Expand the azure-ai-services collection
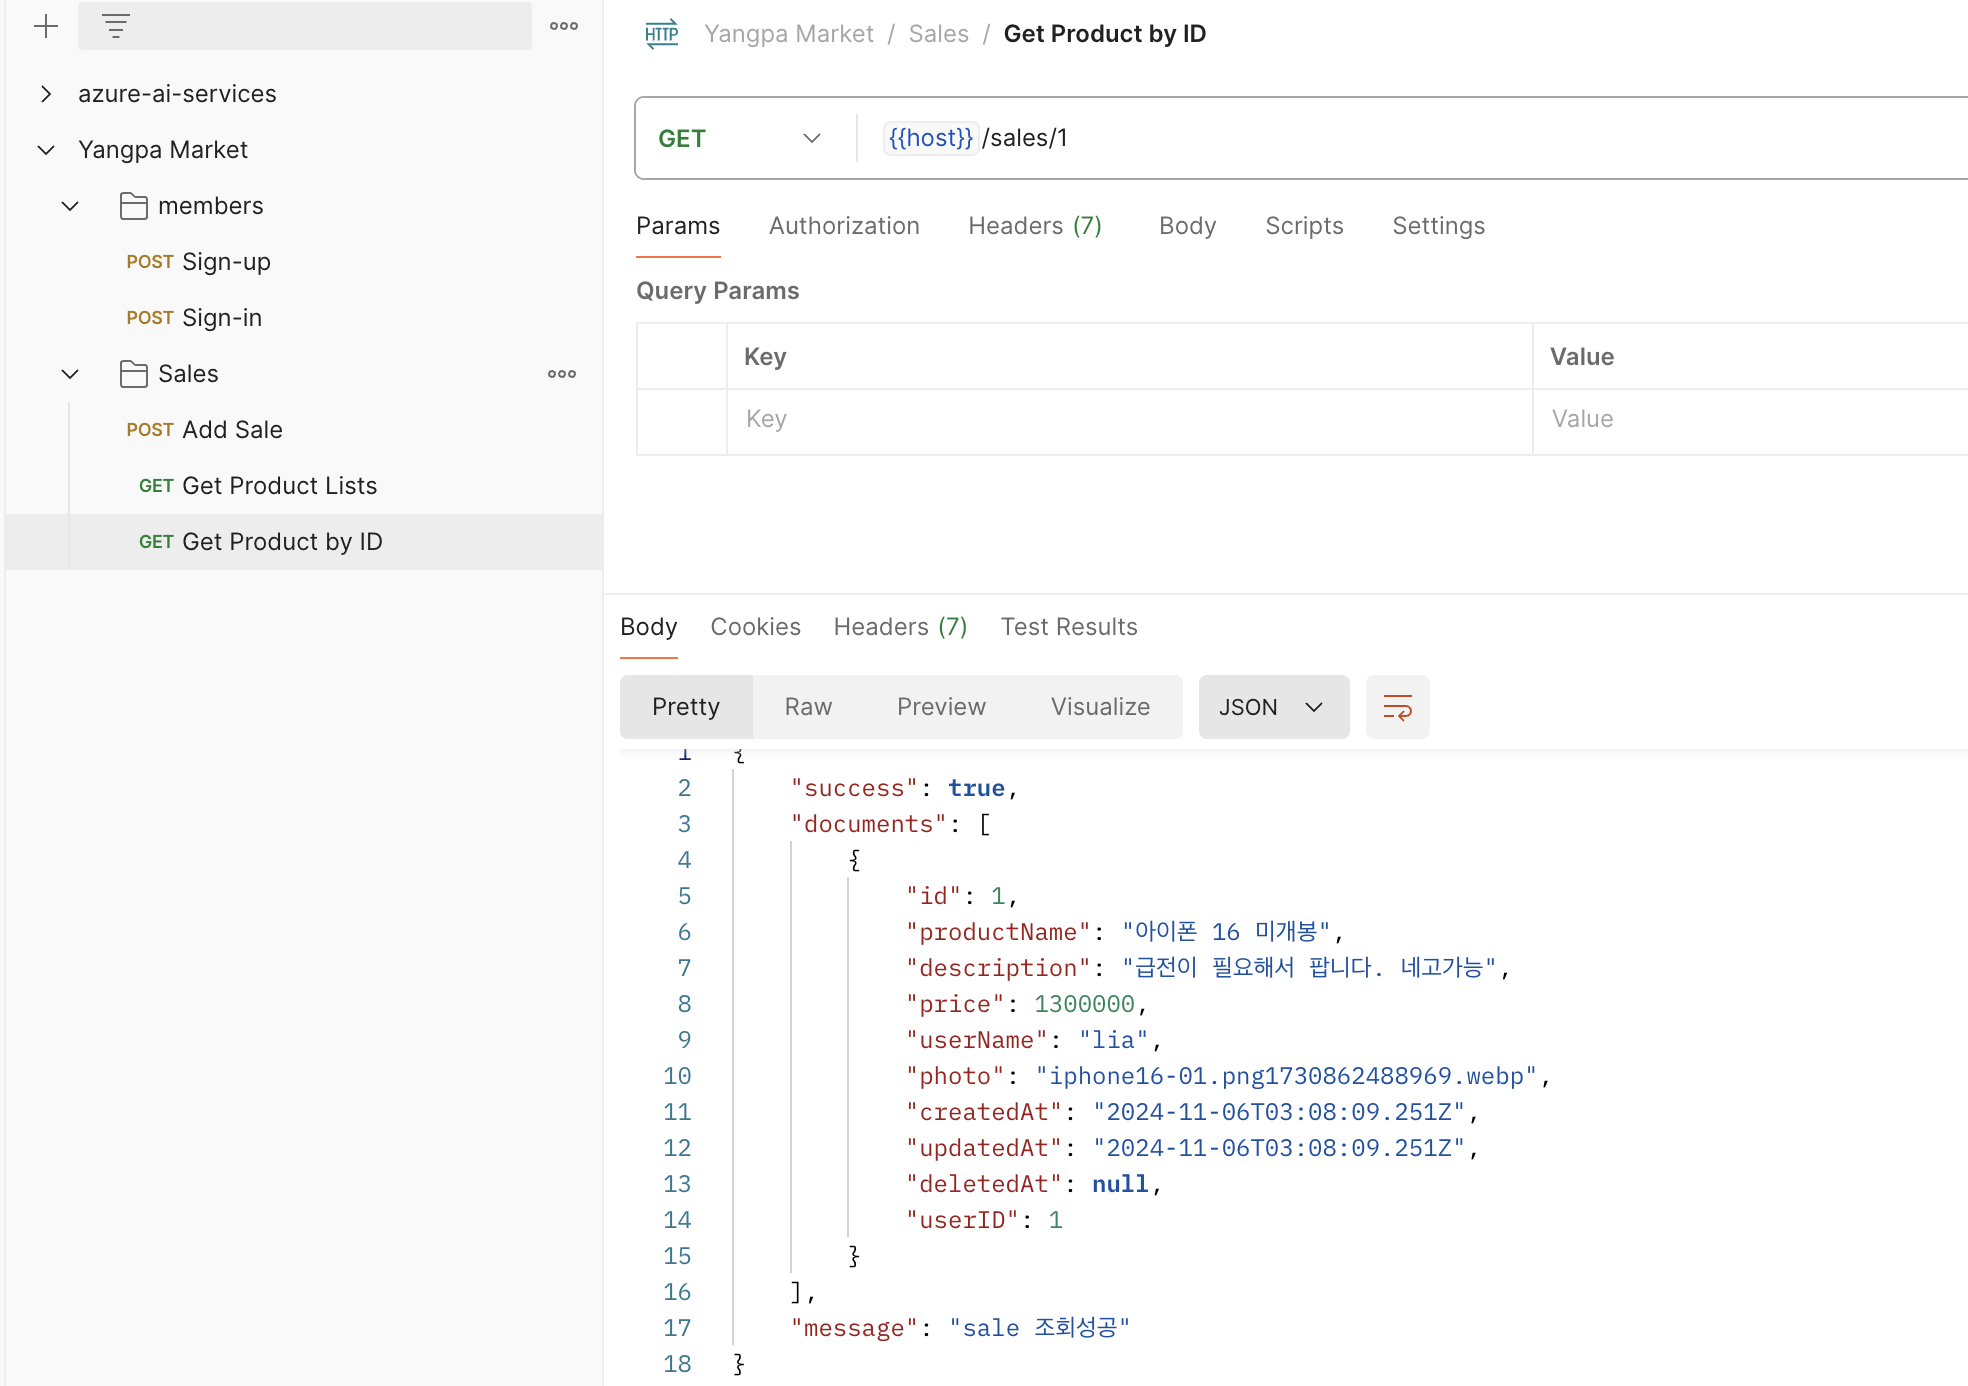 (x=46, y=94)
